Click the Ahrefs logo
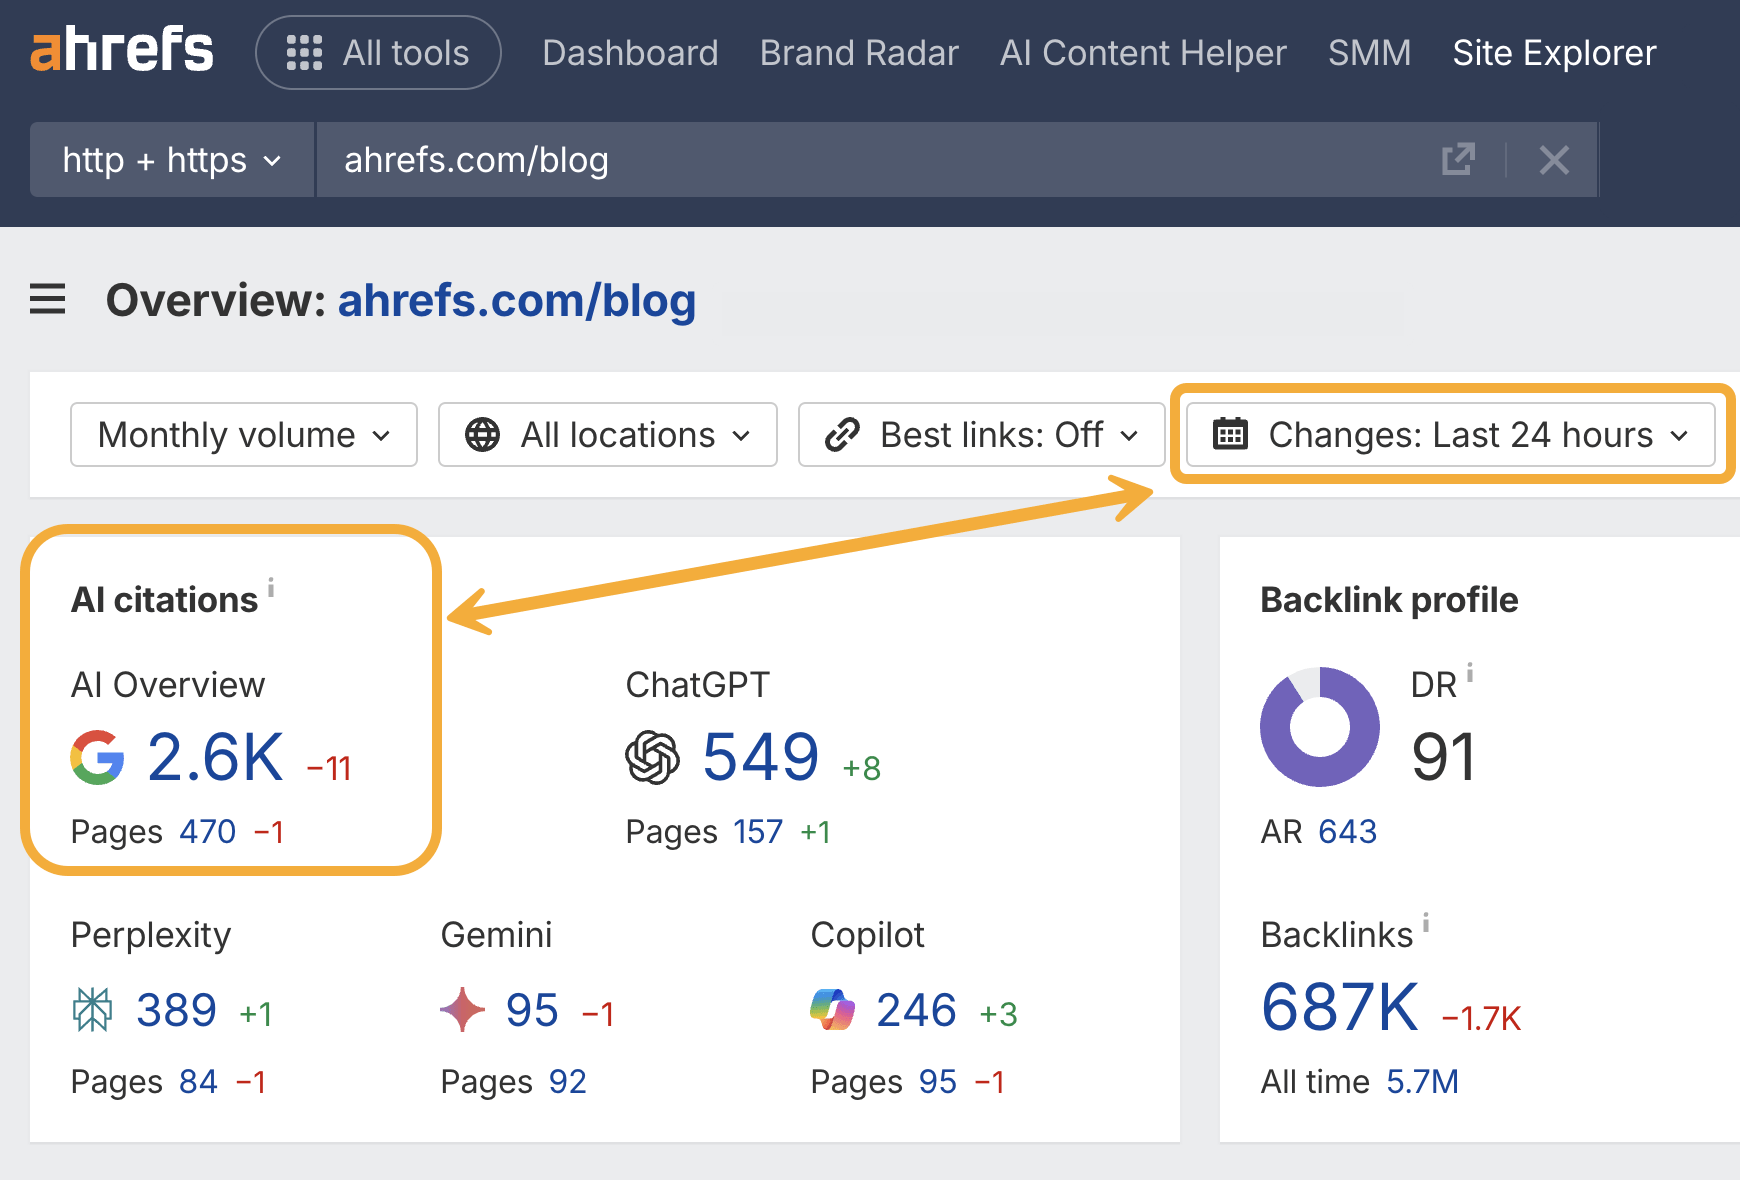This screenshot has height=1180, width=1740. point(120,50)
